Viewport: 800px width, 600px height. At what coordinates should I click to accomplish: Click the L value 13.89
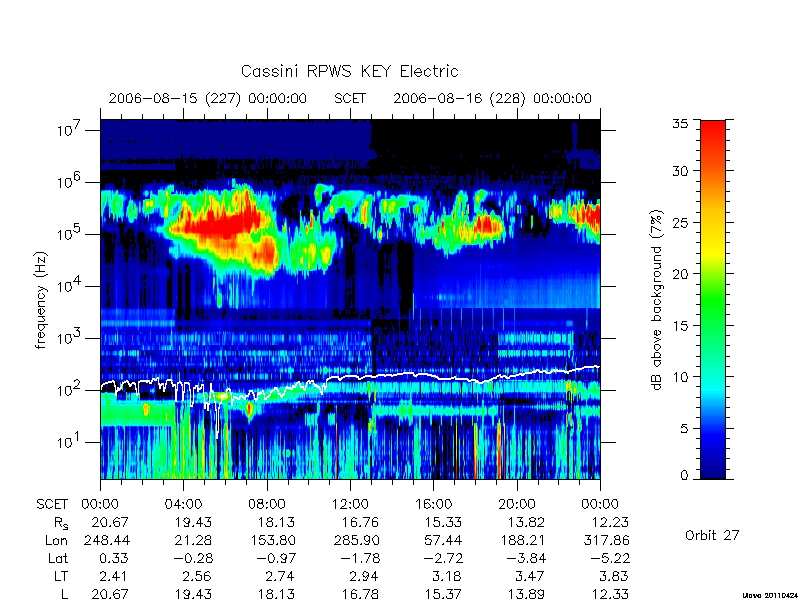(526, 594)
